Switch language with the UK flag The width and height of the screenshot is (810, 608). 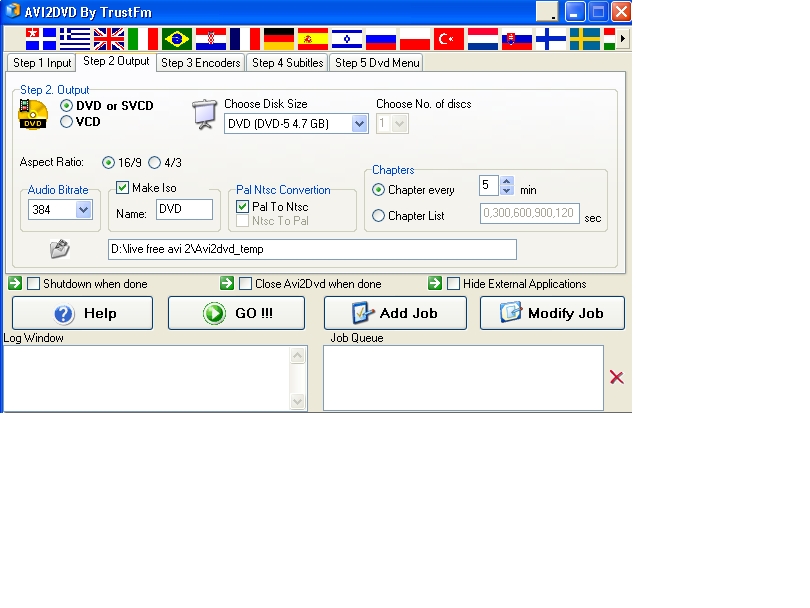click(x=109, y=39)
